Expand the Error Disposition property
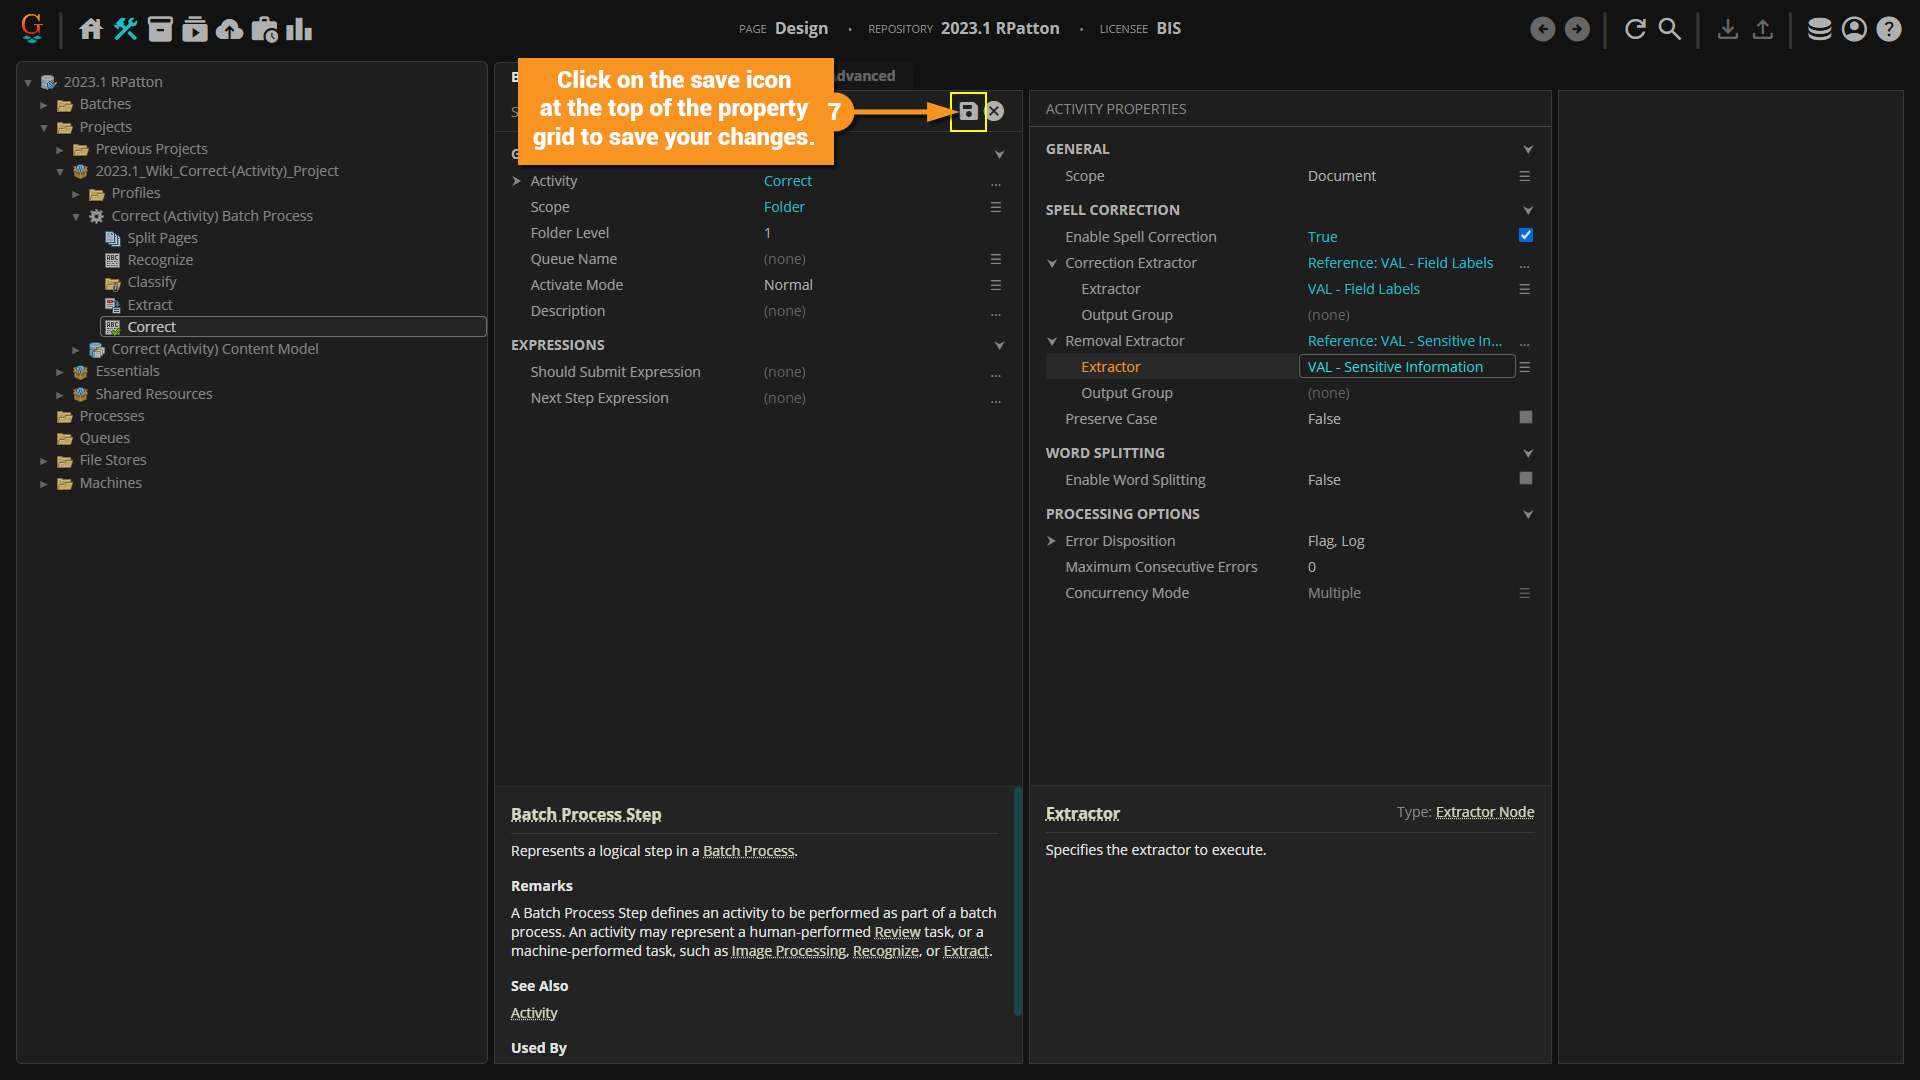 coord(1051,541)
